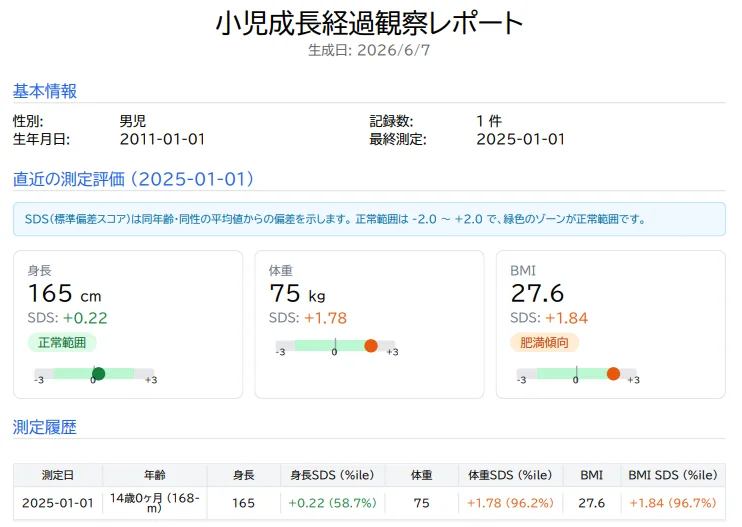Select the 性別 label
742x527 pixels.
(x=28, y=121)
